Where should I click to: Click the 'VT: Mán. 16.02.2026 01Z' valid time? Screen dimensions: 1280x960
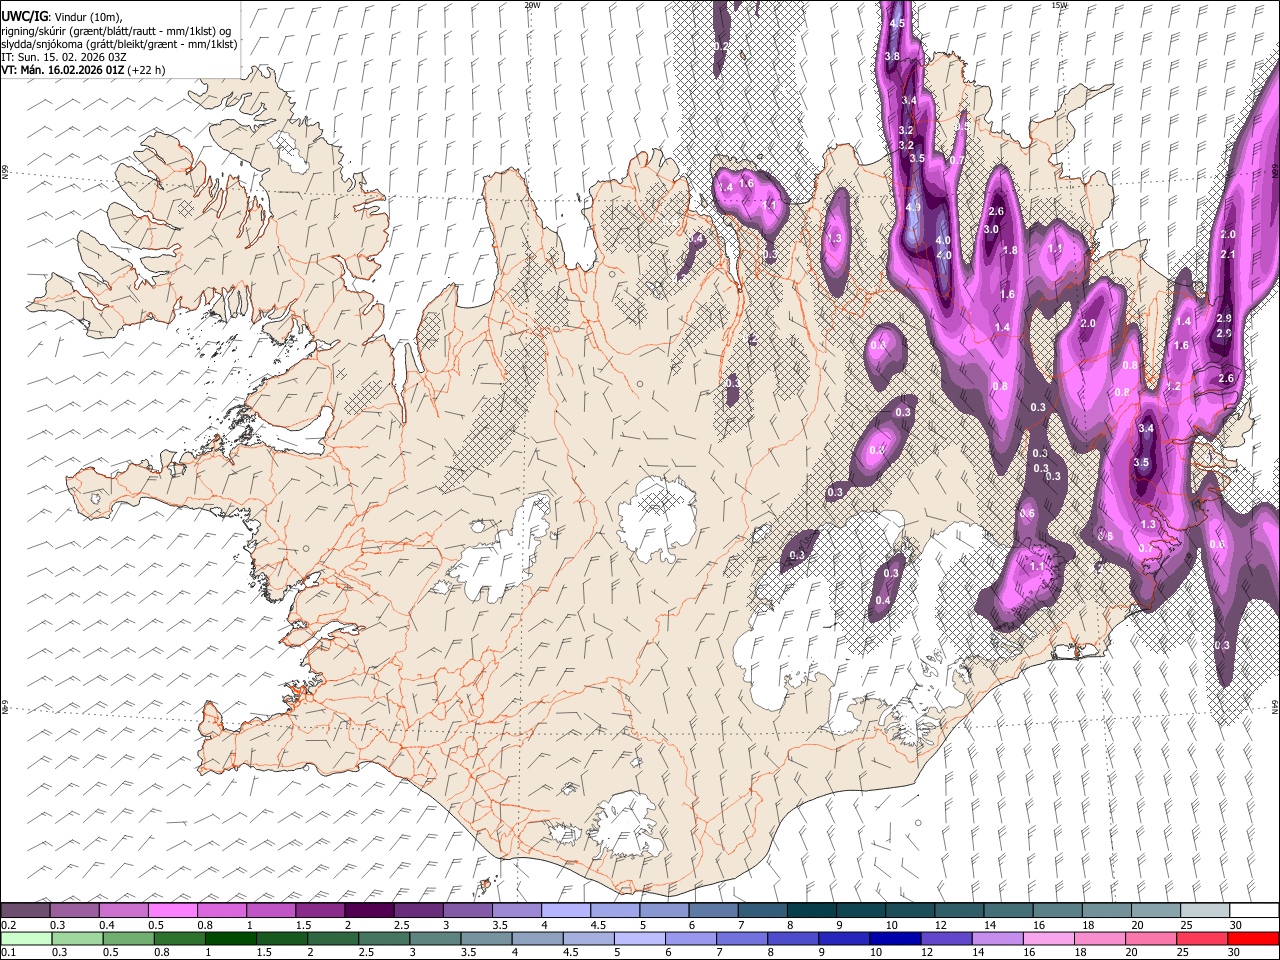click(62, 70)
